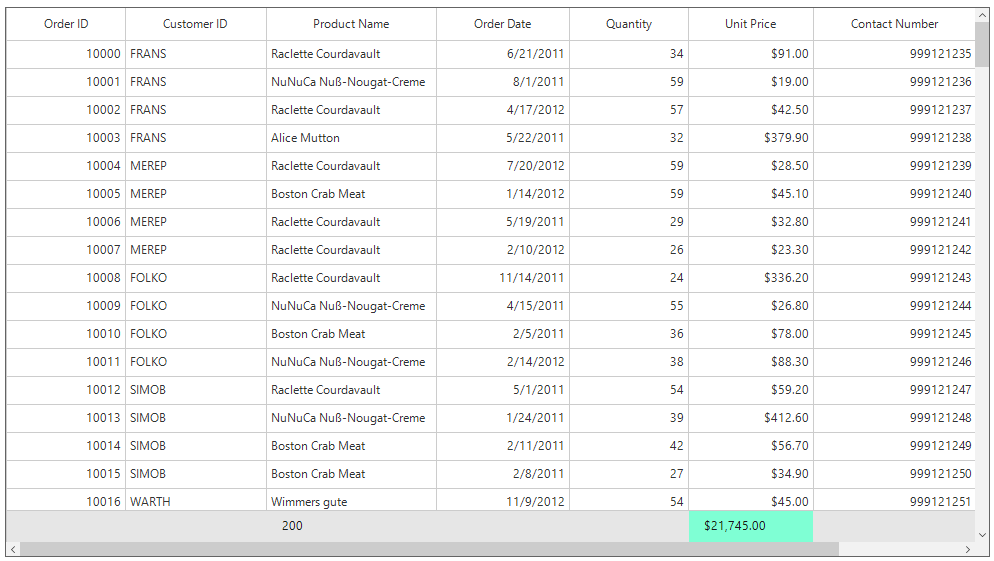Click the vertical scrollbar thumb
Screen dimensions: 994x561
(x=982, y=44)
